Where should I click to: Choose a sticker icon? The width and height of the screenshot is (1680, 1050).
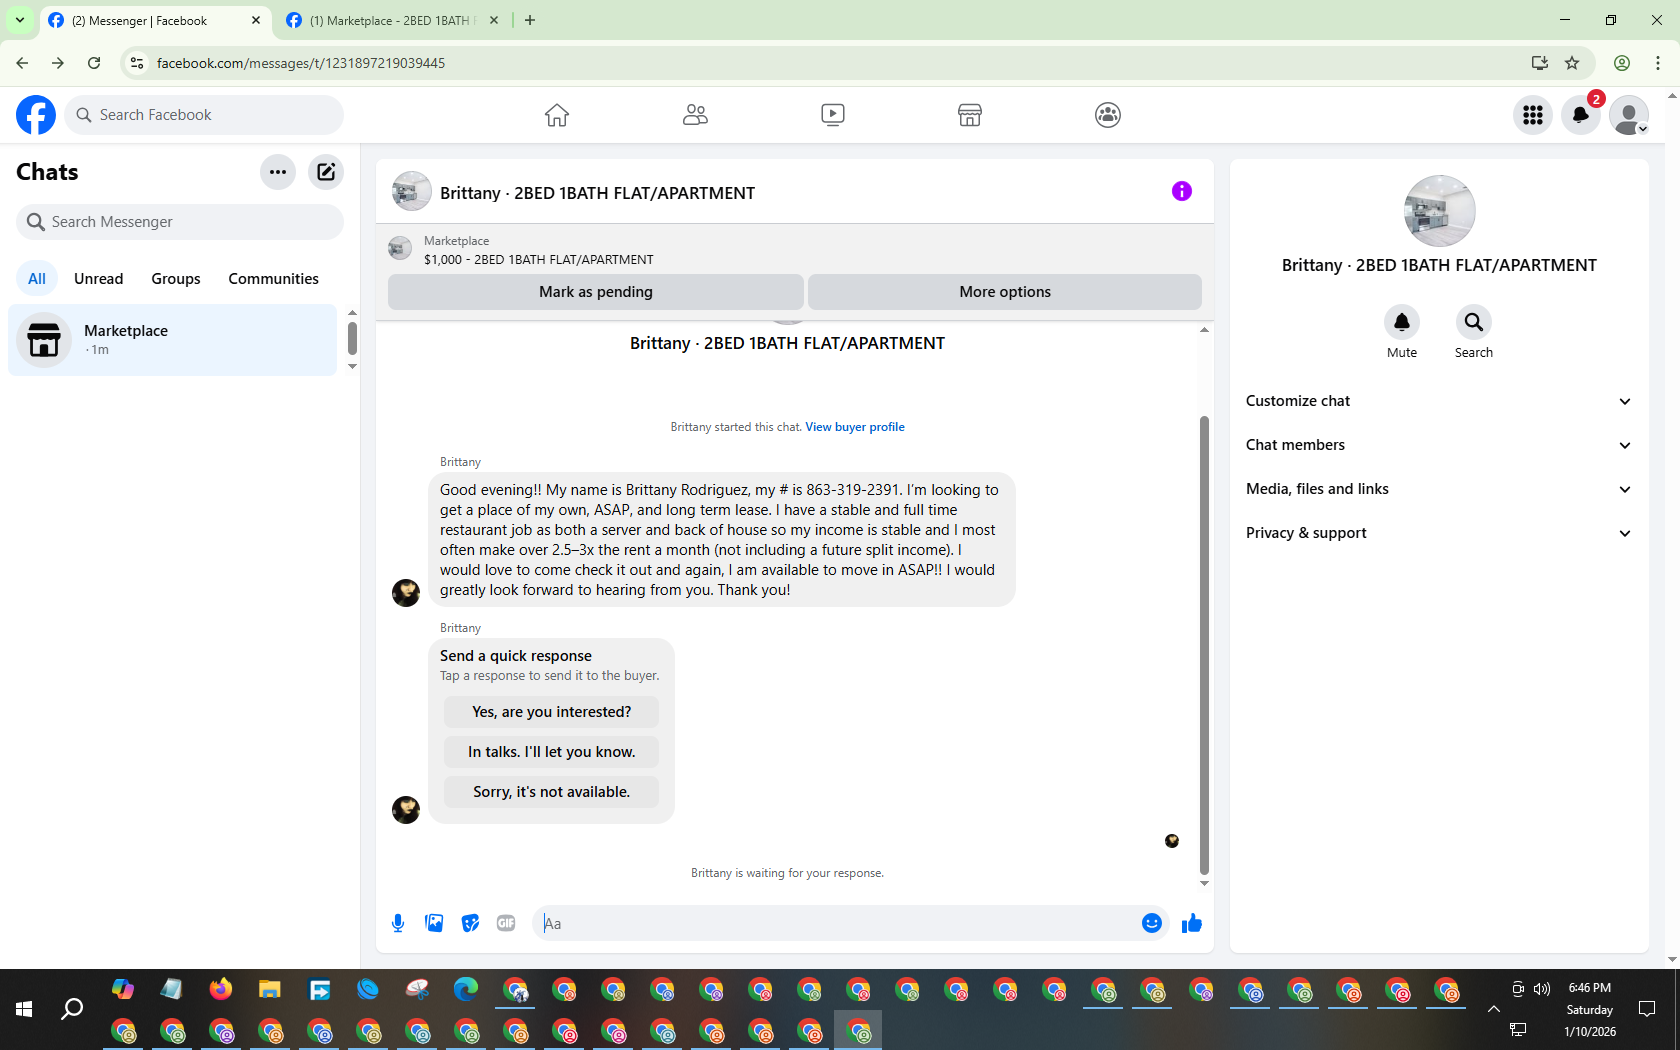[470, 923]
